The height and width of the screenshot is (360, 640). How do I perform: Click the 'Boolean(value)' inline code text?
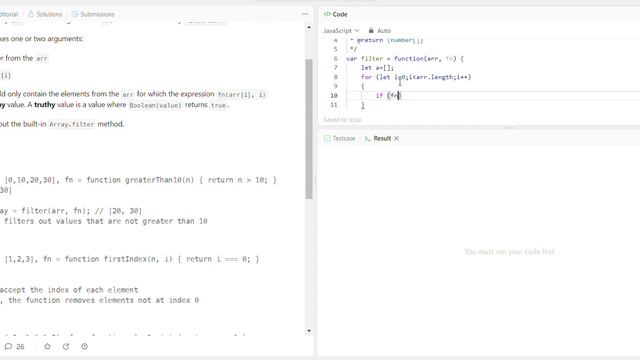[x=155, y=105]
